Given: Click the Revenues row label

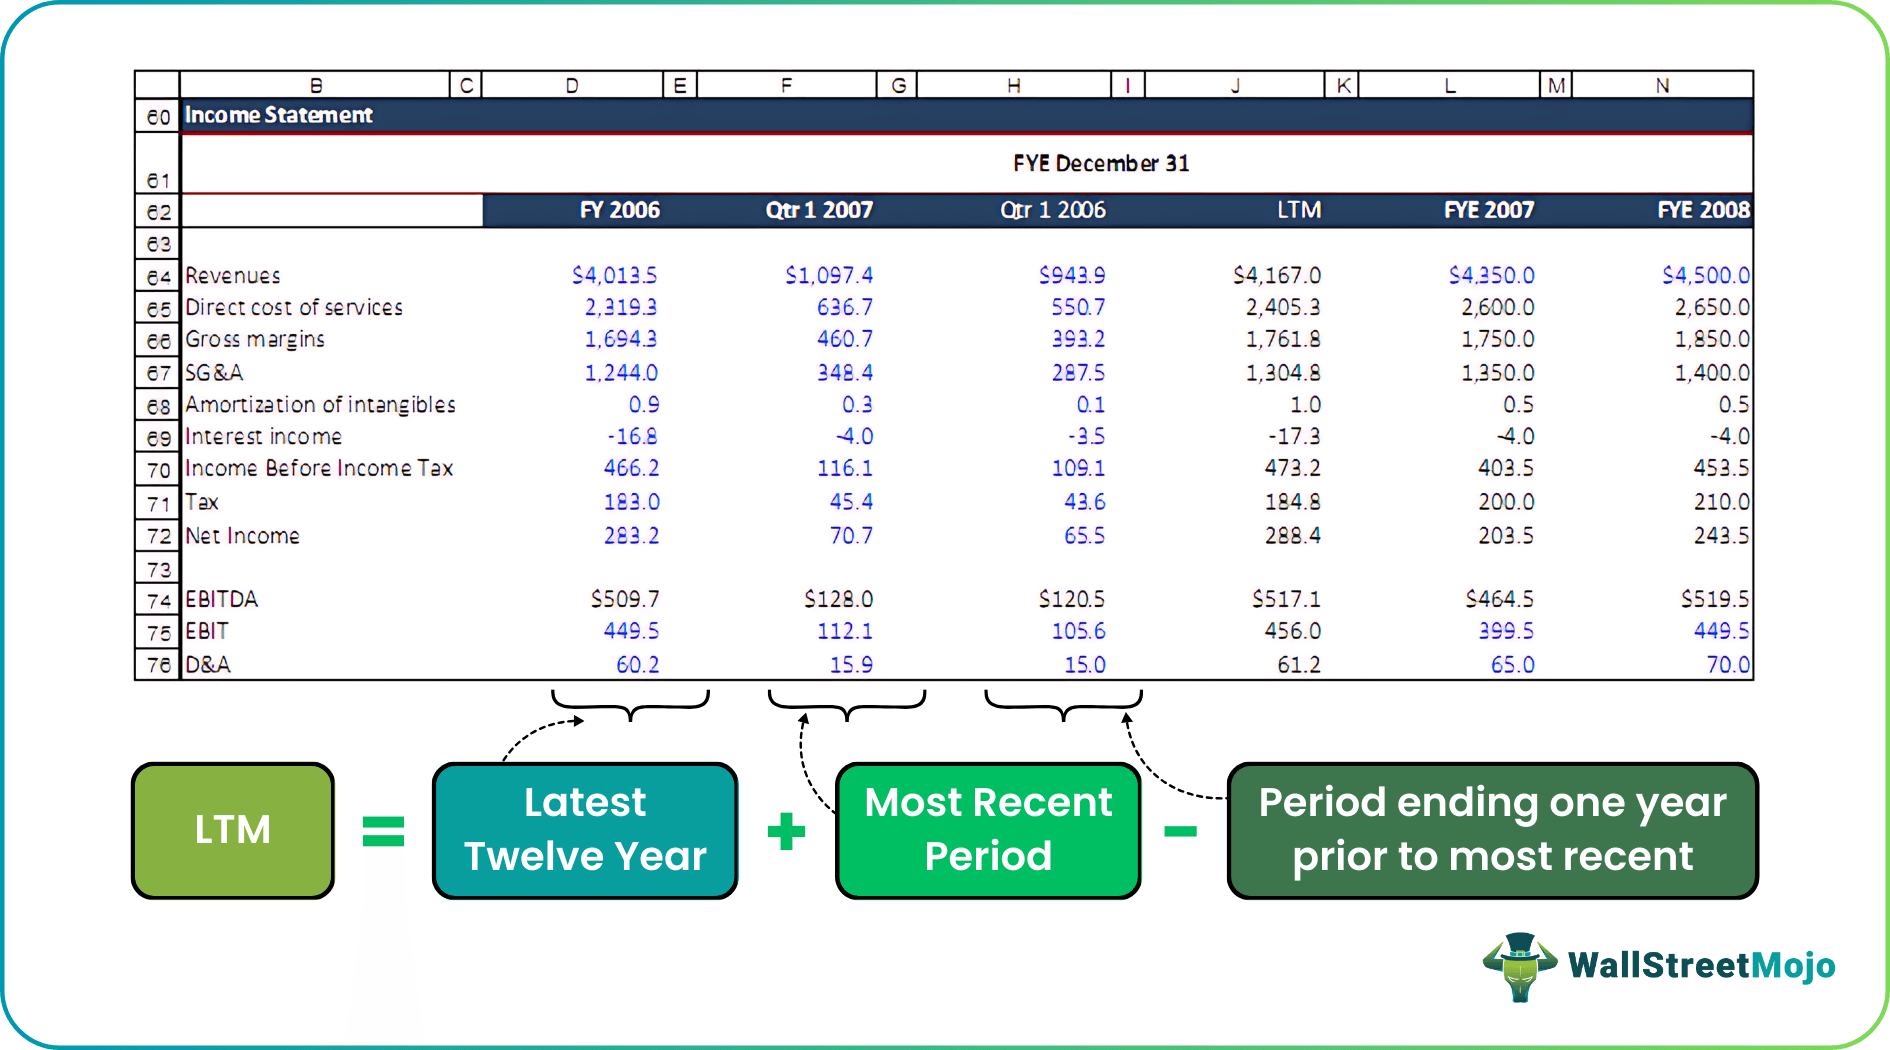Looking at the screenshot, I should [x=232, y=275].
